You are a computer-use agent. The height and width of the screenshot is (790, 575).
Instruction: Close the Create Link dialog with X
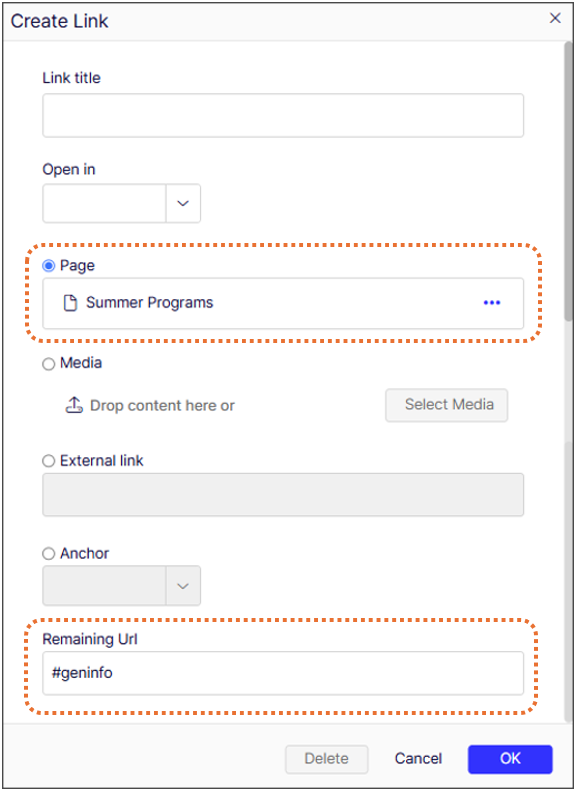pyautogui.click(x=555, y=19)
